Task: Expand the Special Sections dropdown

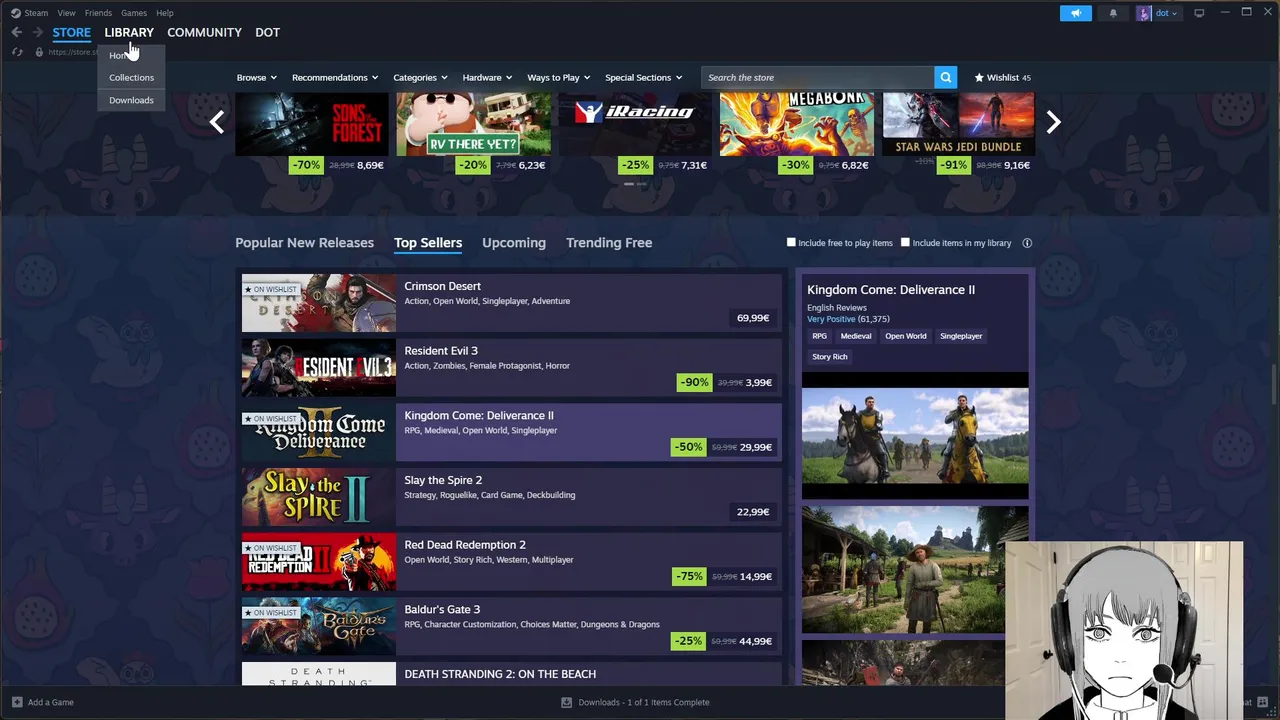Action: (643, 77)
